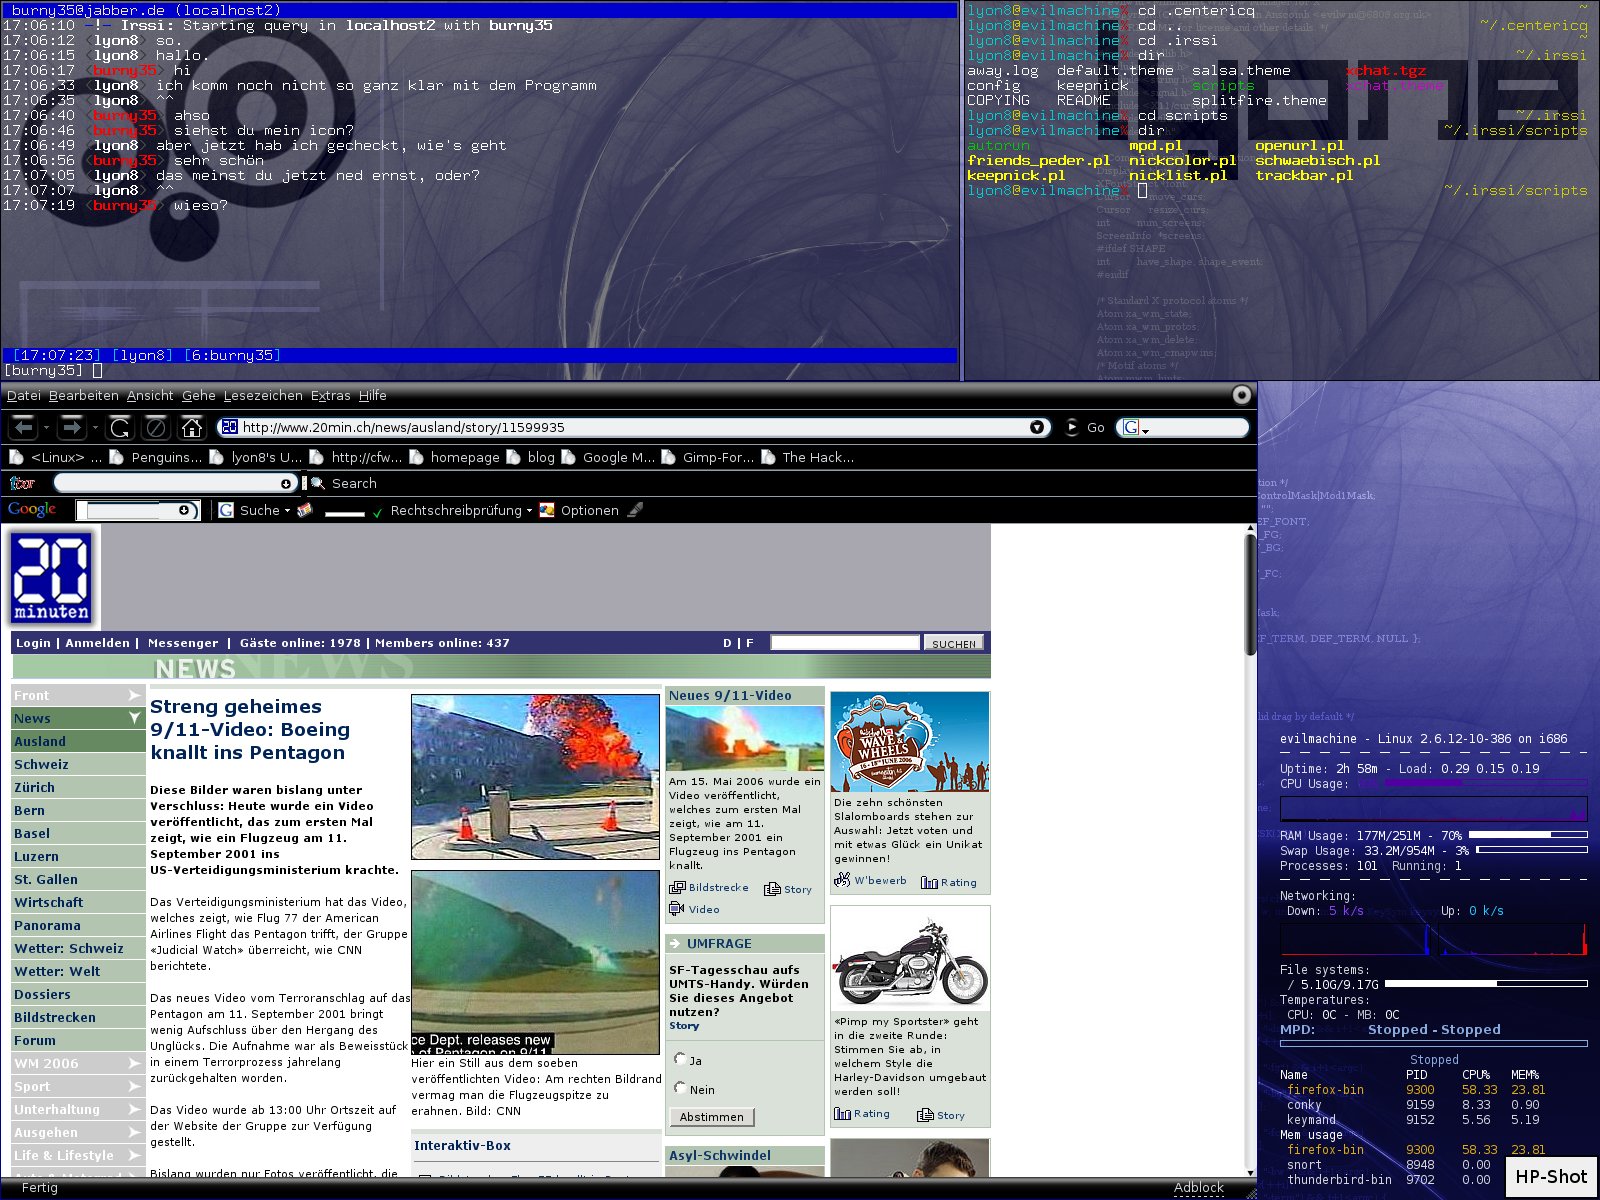Screen dimensions: 1600x1200
Task: Click the Bildstrecke gallery icon
Action: pos(677,887)
